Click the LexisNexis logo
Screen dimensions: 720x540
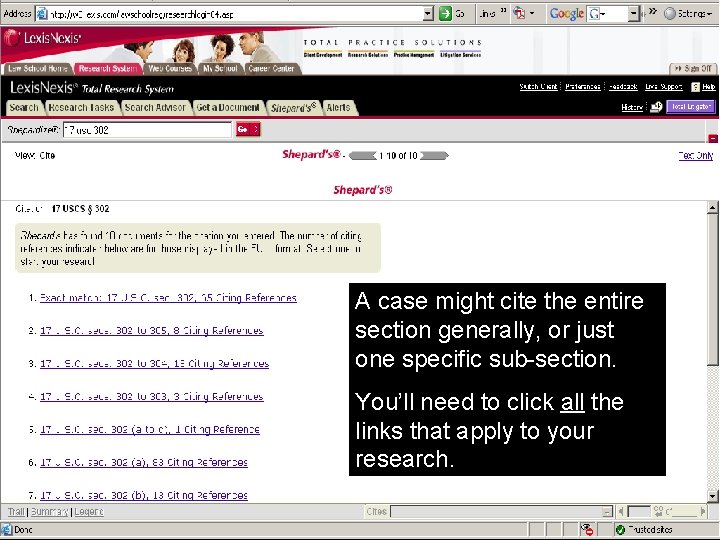42,38
